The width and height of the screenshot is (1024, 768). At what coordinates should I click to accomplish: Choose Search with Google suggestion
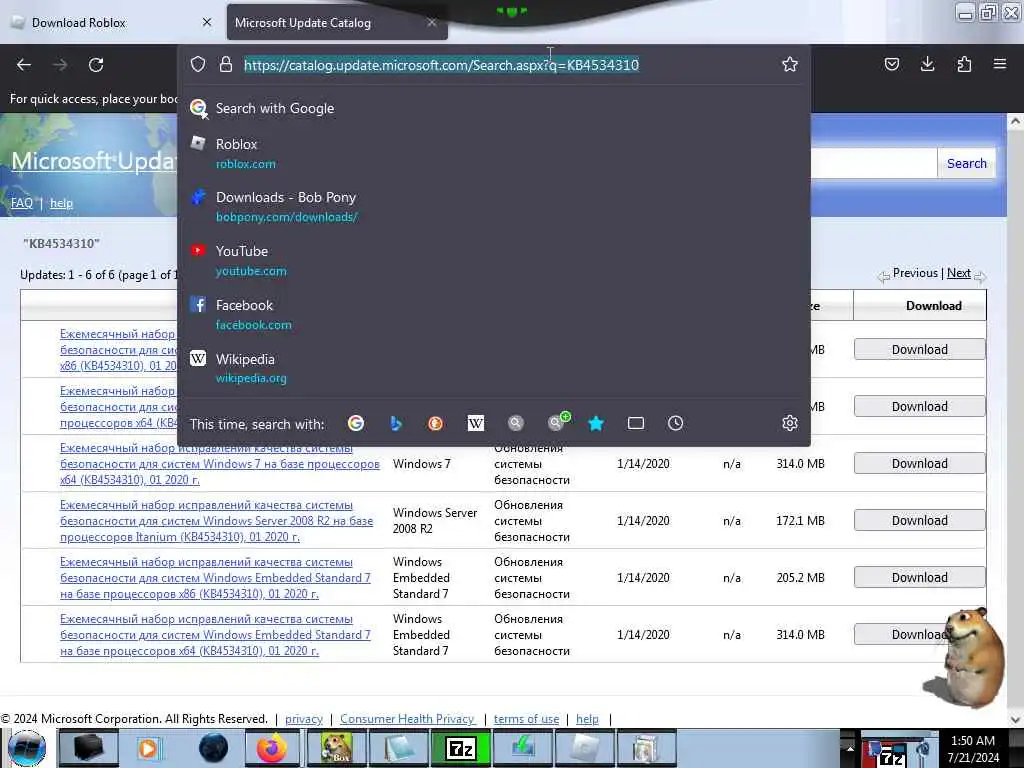point(494,108)
